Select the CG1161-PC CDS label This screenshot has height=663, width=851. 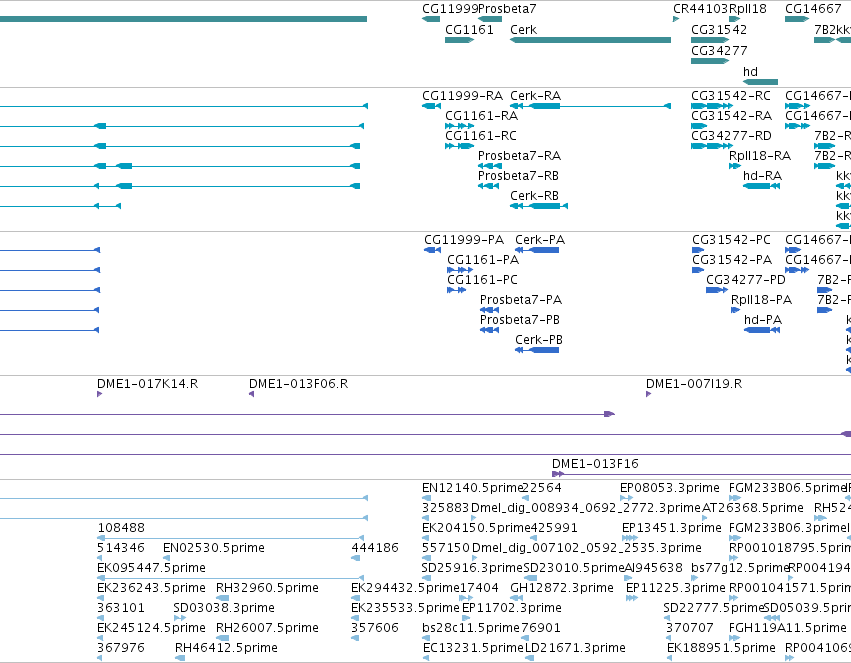point(482,280)
